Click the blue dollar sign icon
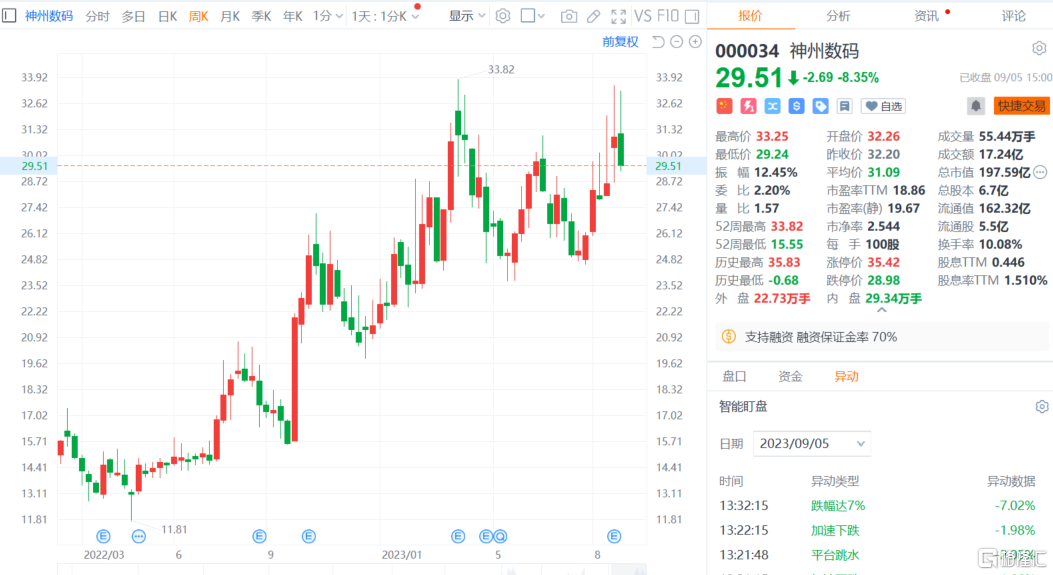This screenshot has width=1053, height=575. point(796,106)
